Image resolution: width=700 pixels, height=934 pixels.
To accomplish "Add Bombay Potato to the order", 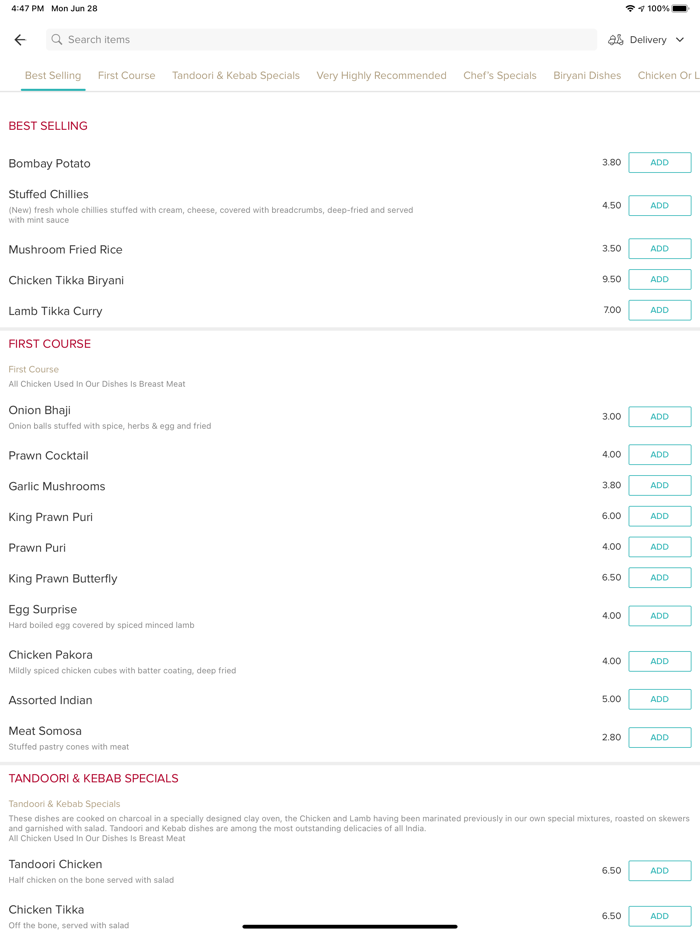I will pos(659,163).
